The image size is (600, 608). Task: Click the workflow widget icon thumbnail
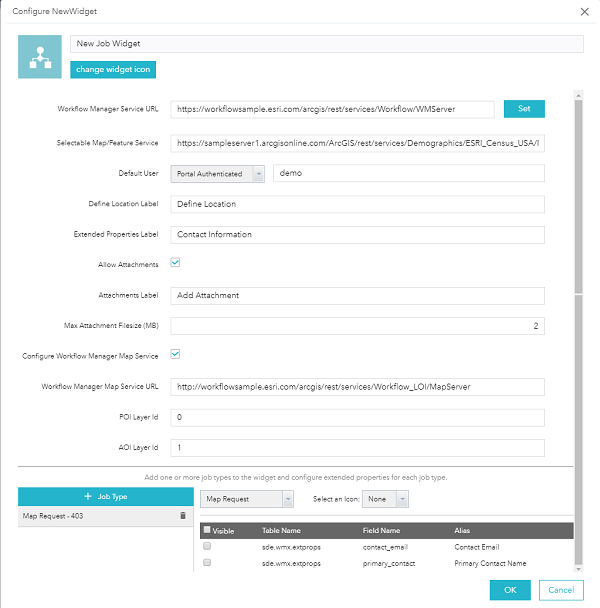40,58
